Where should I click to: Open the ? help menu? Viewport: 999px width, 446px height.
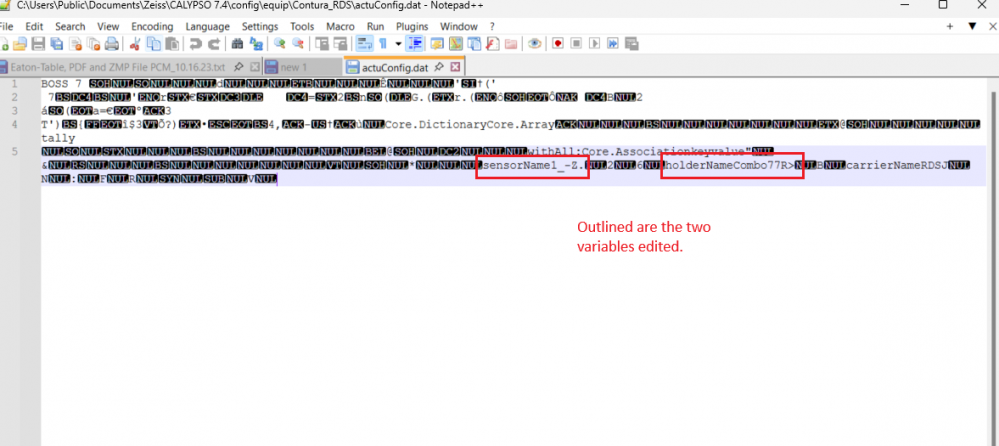tap(492, 27)
